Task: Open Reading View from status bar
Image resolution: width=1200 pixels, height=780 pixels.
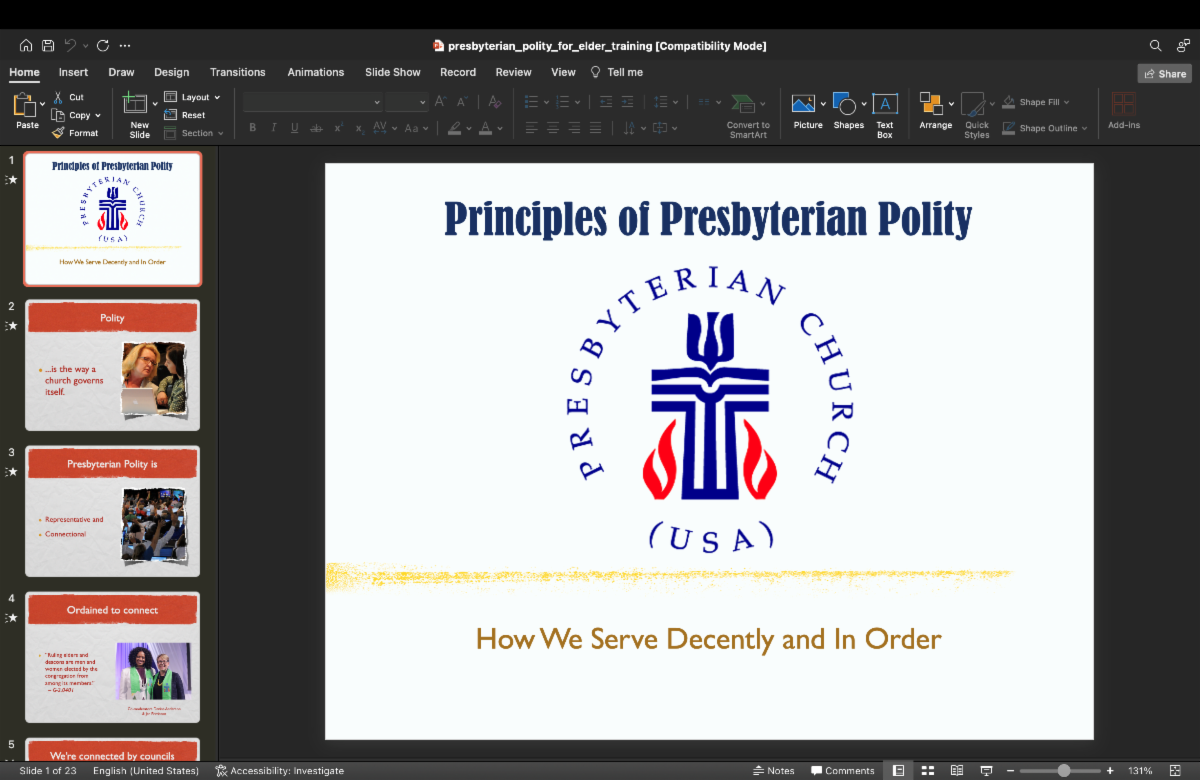Action: coord(957,771)
